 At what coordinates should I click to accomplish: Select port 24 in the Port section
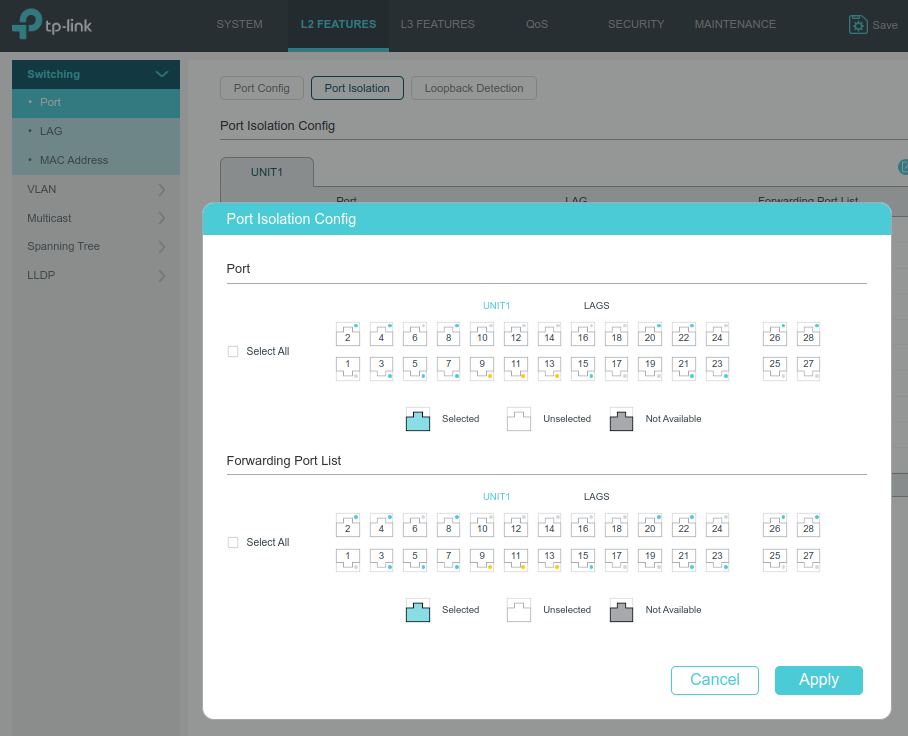pyautogui.click(x=717, y=334)
